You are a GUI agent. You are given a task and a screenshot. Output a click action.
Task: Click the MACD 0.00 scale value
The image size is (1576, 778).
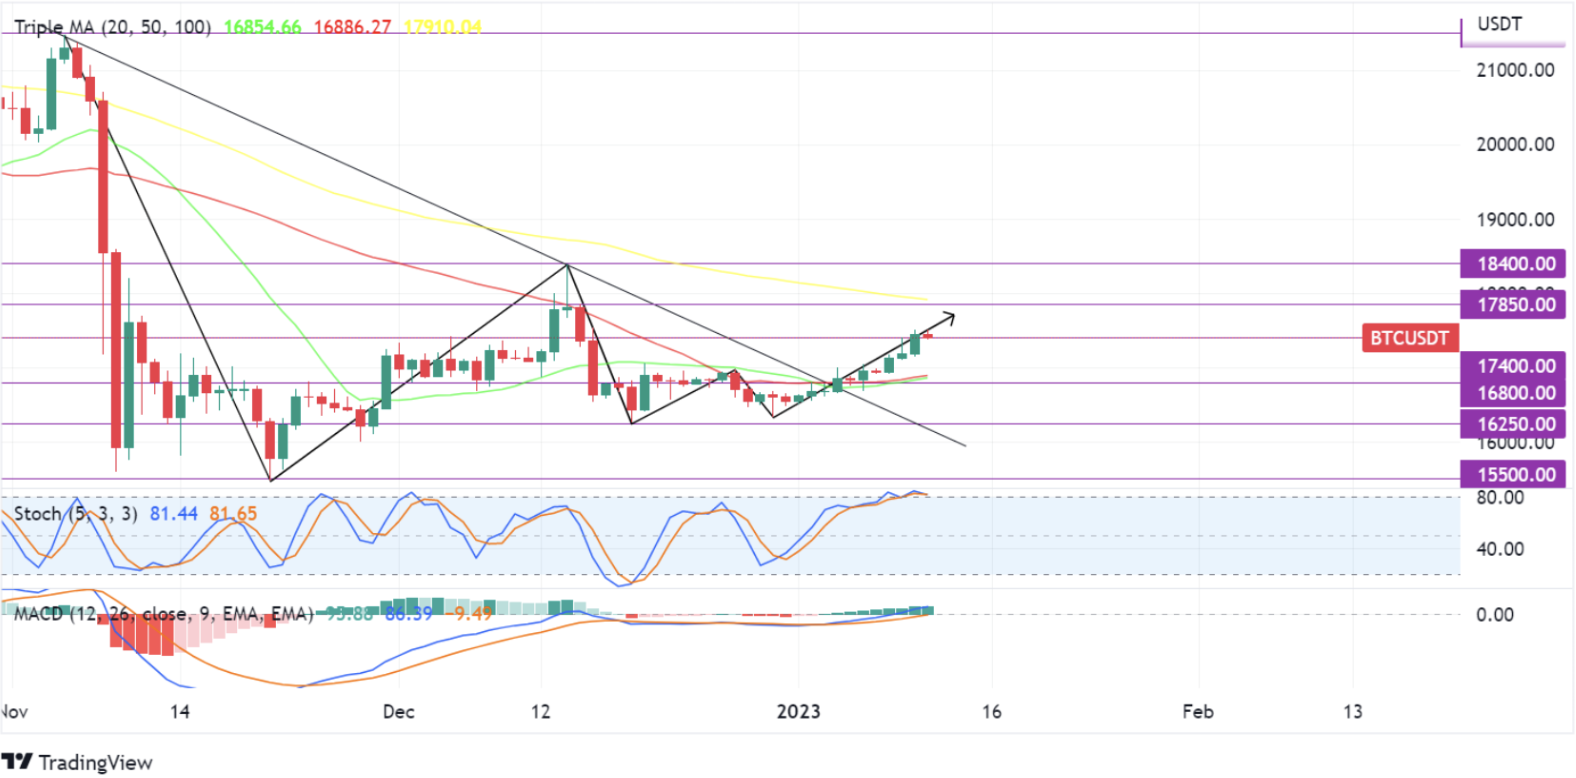pos(1495,615)
